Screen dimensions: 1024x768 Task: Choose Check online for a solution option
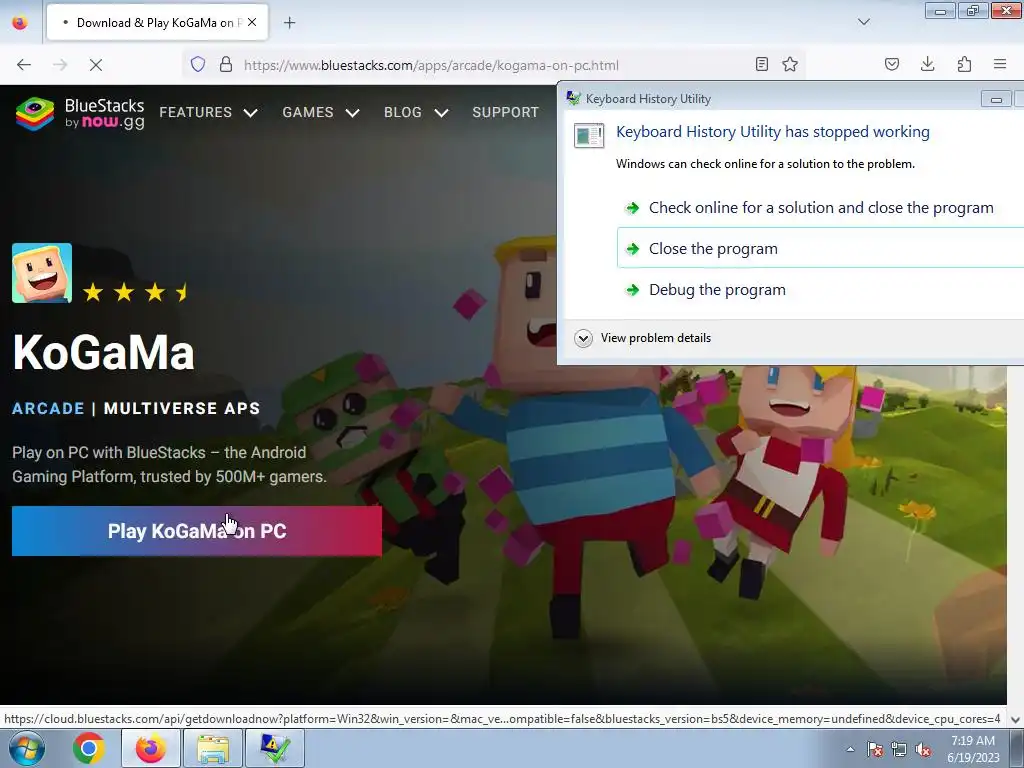[x=821, y=208]
